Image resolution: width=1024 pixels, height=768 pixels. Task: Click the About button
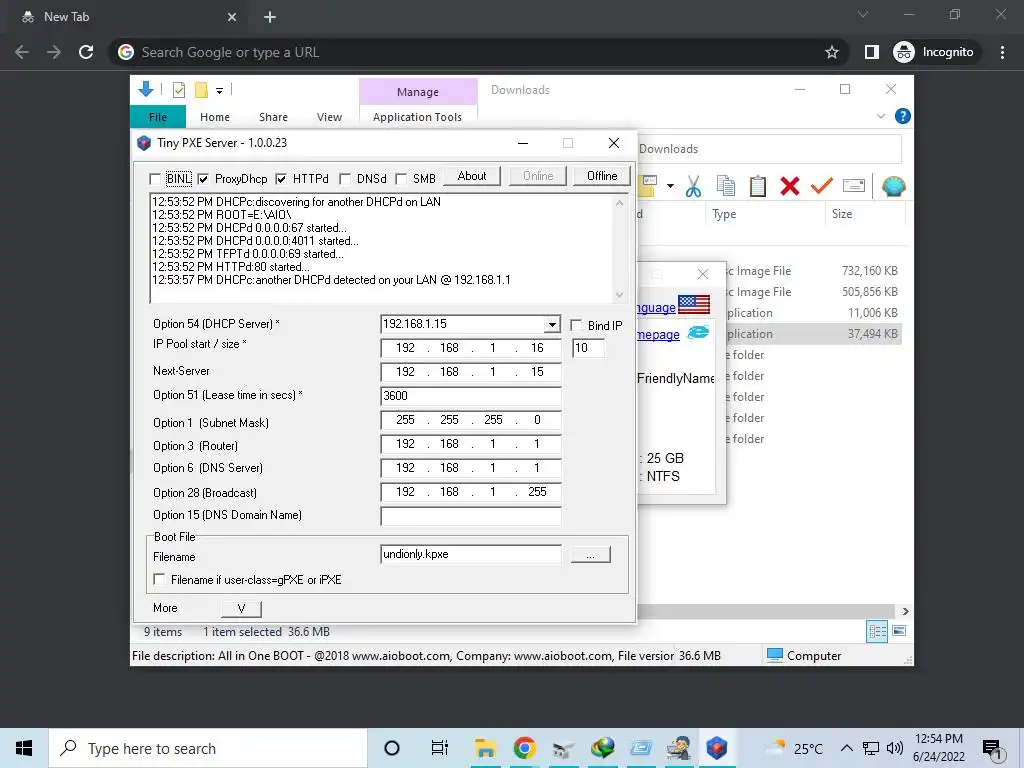(472, 176)
